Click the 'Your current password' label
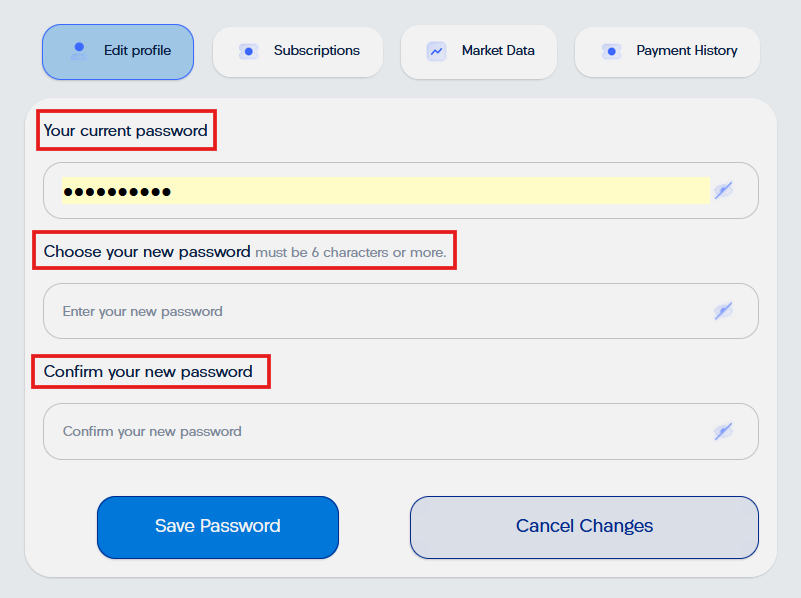Image resolution: width=801 pixels, height=598 pixels. pos(126,131)
